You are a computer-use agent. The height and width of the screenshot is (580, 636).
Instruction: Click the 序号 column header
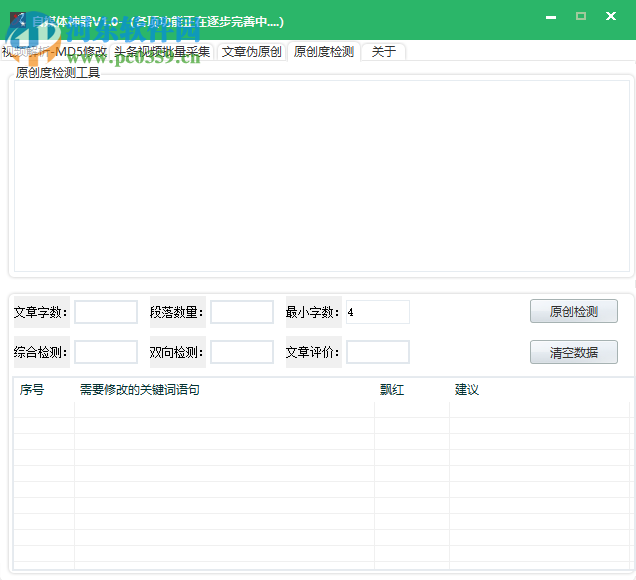44,390
